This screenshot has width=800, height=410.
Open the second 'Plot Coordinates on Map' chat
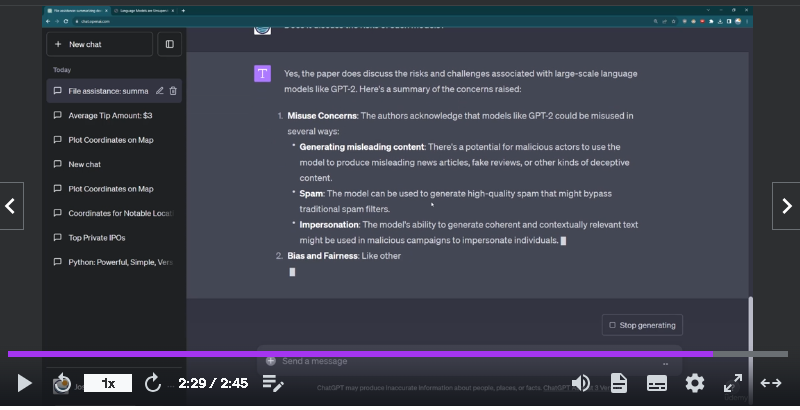tap(111, 189)
